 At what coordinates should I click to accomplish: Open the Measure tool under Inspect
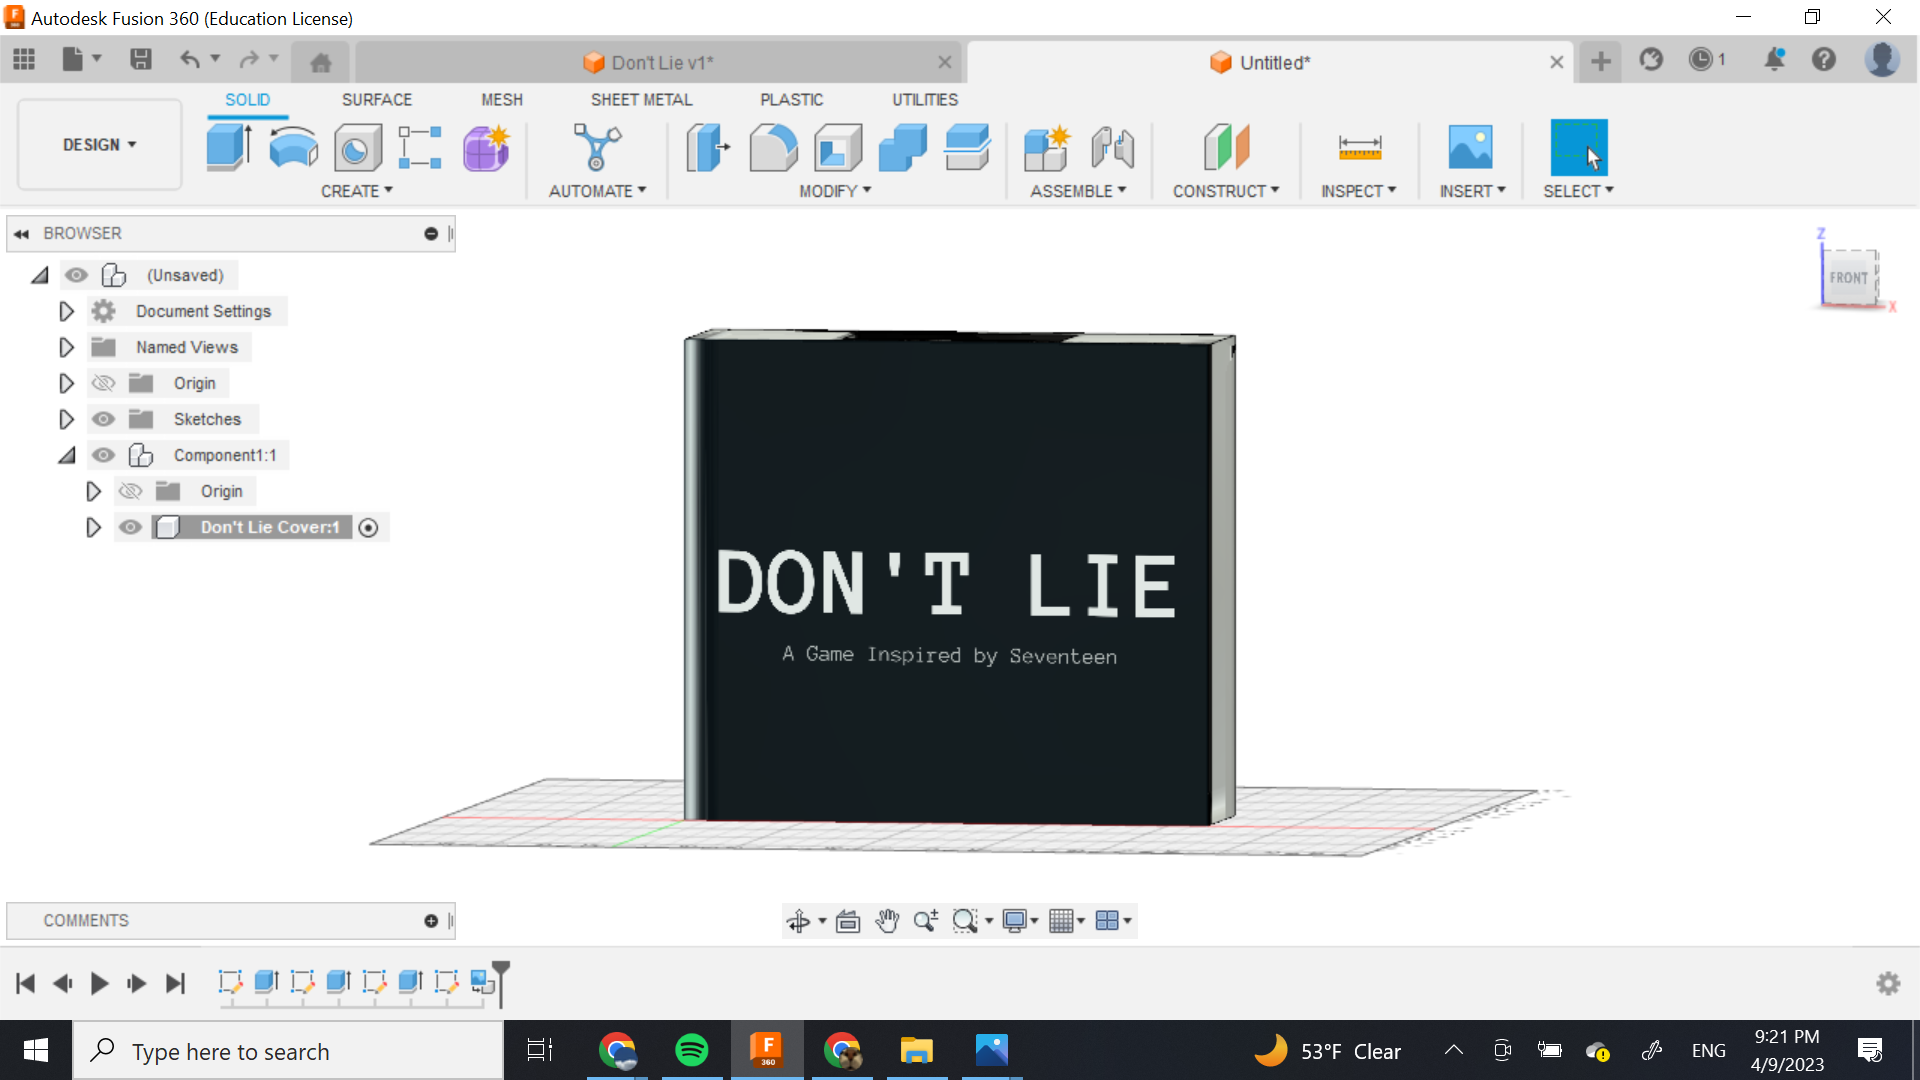coord(1359,147)
